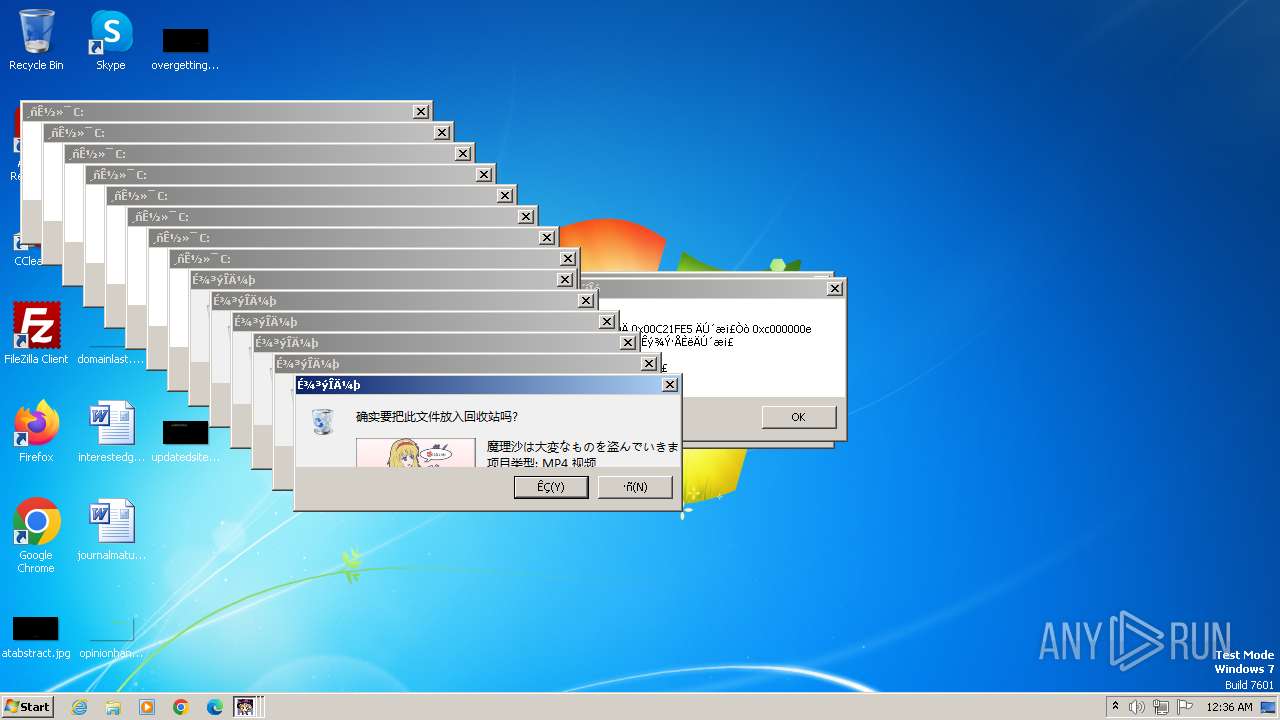The height and width of the screenshot is (720, 1280).
Task: Open the network tray icon
Action: point(1161,707)
